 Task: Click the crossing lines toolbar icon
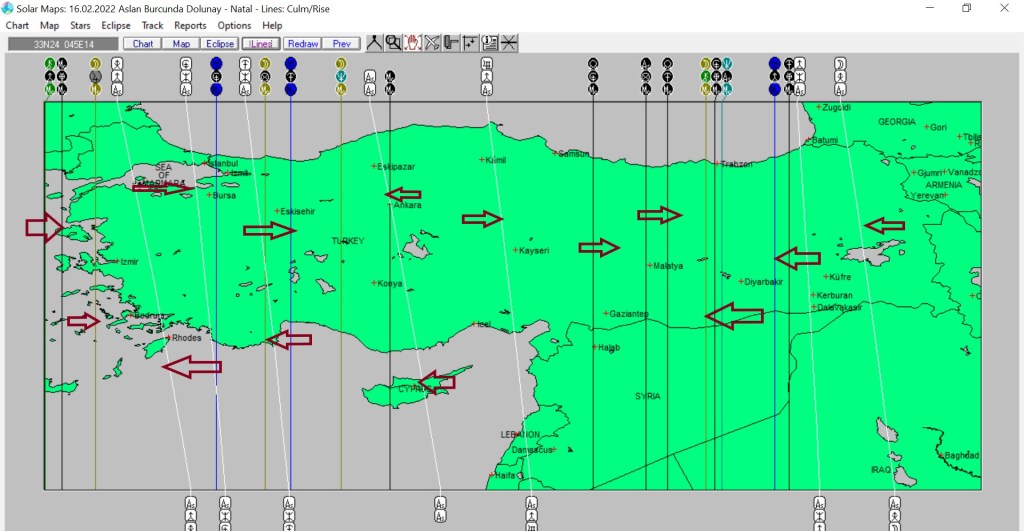(509, 43)
